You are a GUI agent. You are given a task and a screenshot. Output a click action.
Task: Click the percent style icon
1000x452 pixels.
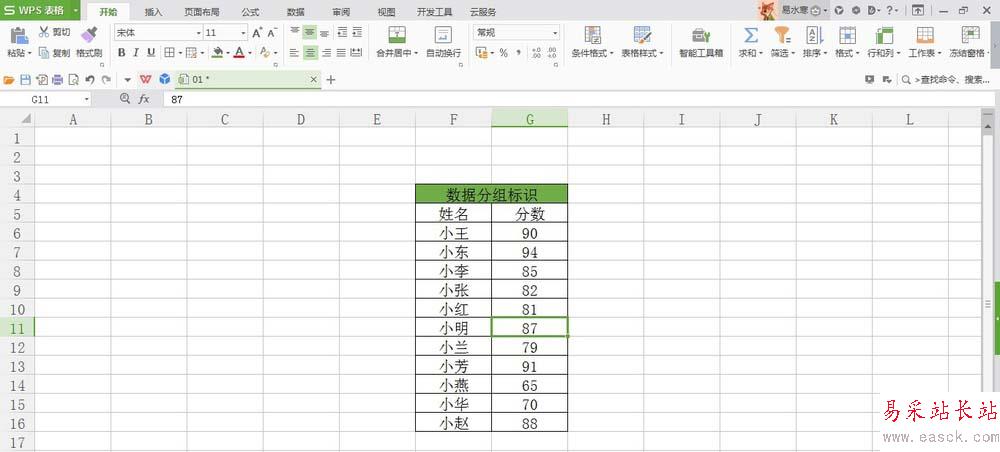[503, 53]
